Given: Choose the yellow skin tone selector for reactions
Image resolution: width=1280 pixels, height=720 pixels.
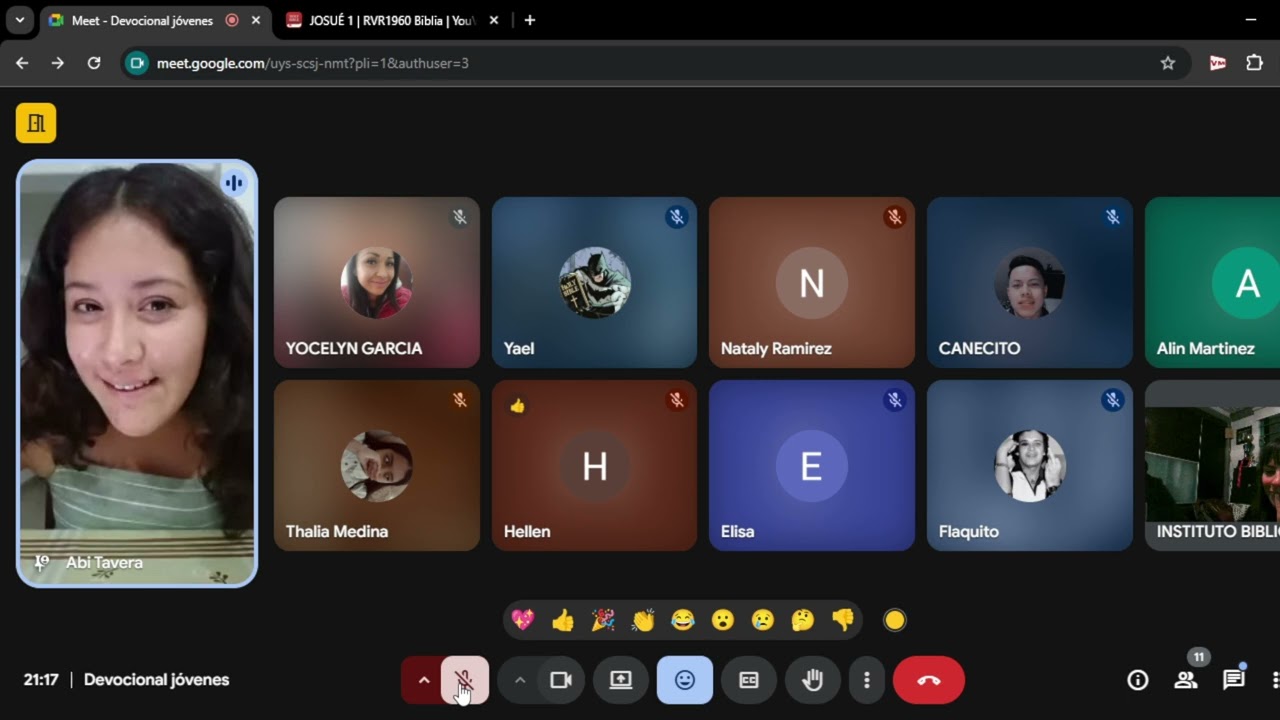Looking at the screenshot, I should pos(895,620).
